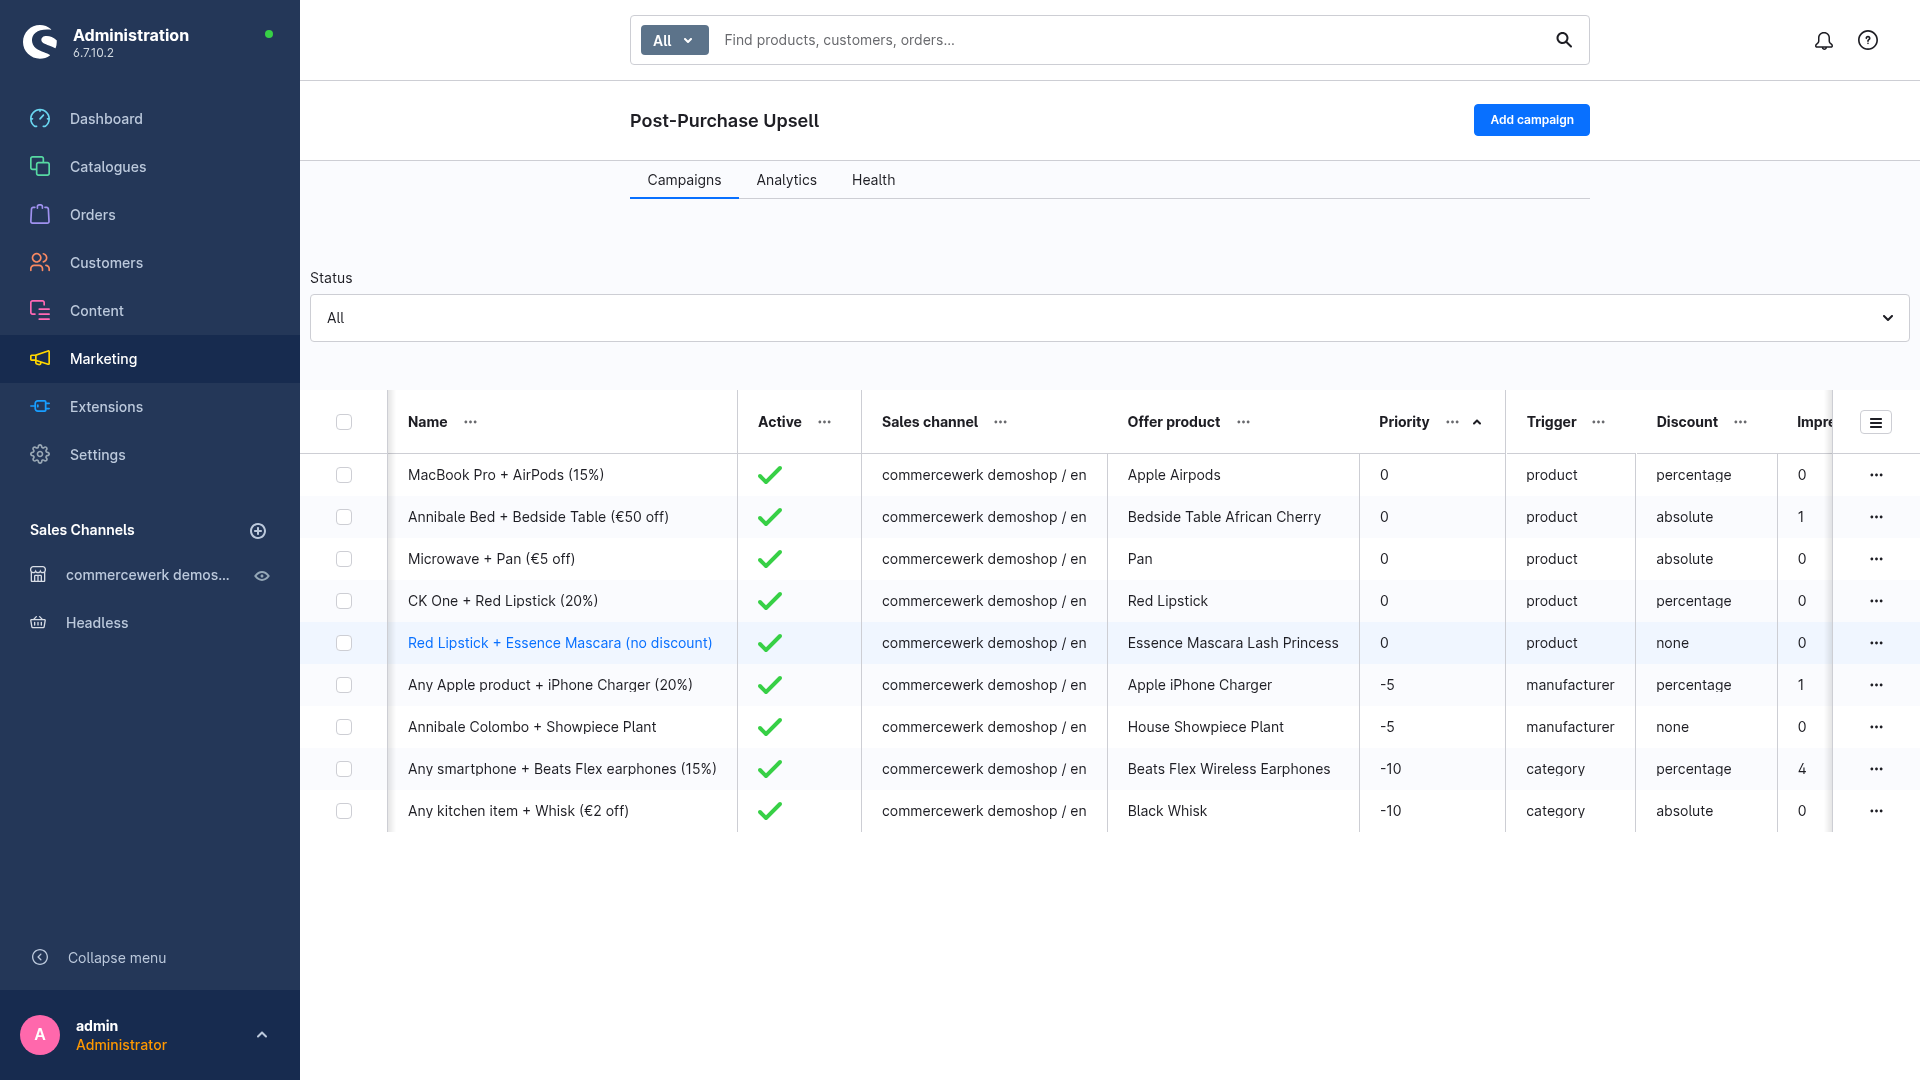Switch to the Health tab

(873, 180)
